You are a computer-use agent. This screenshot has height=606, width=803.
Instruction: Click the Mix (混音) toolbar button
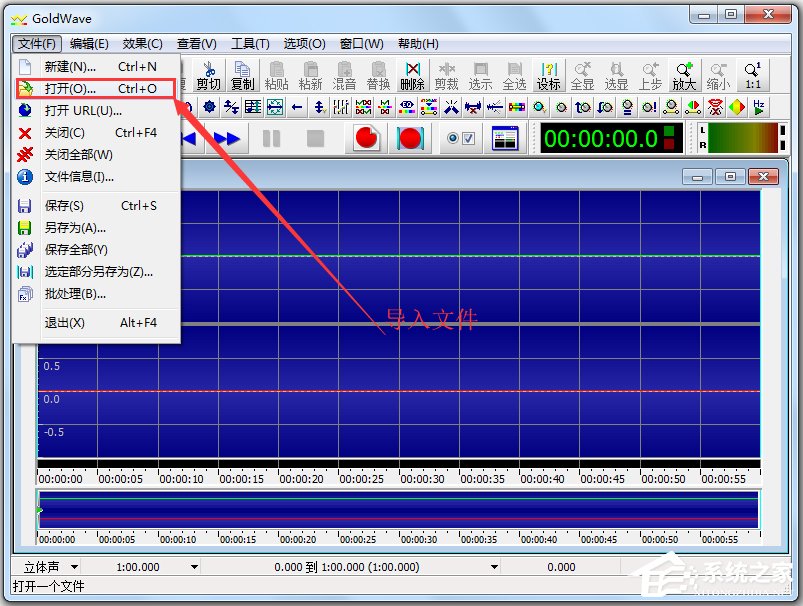[344, 75]
